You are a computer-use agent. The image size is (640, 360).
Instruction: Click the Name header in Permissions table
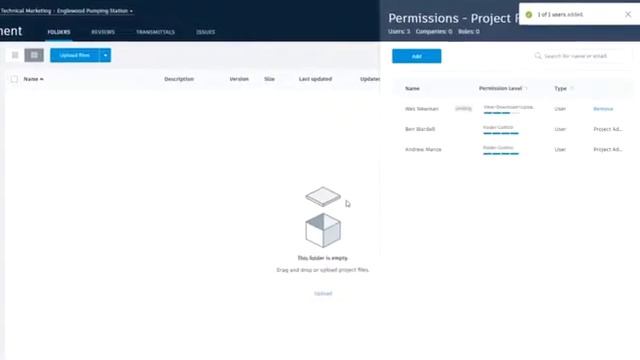coord(412,89)
